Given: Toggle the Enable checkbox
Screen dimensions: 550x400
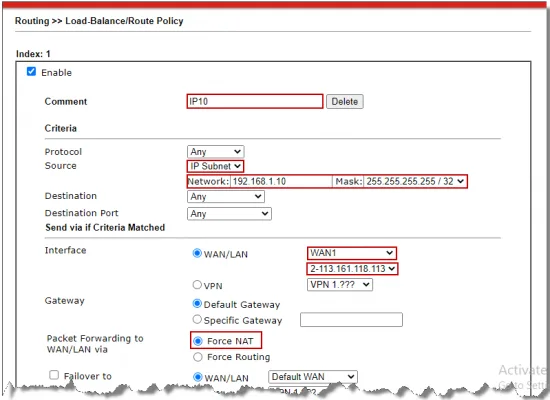Looking at the screenshot, I should [x=31, y=72].
